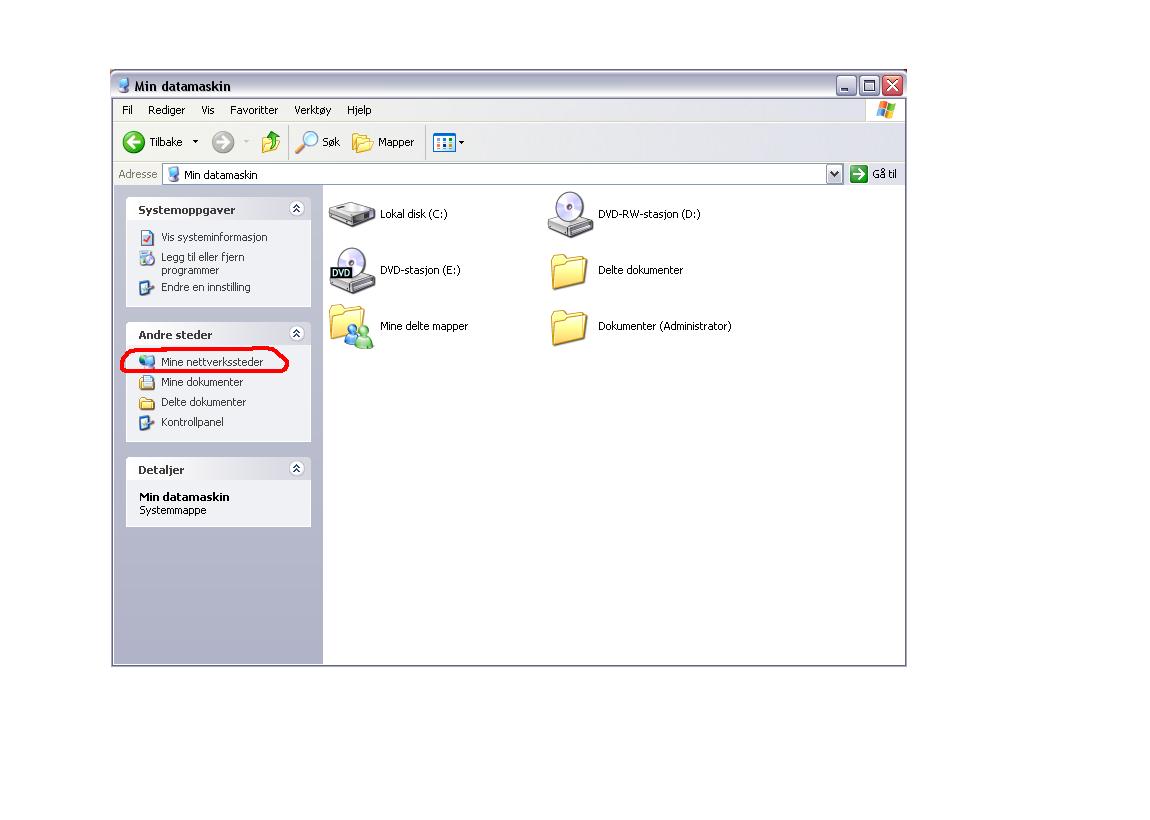Open Tilbake history dropdown arrow
This screenshot has width=1150, height=820.
point(196,142)
